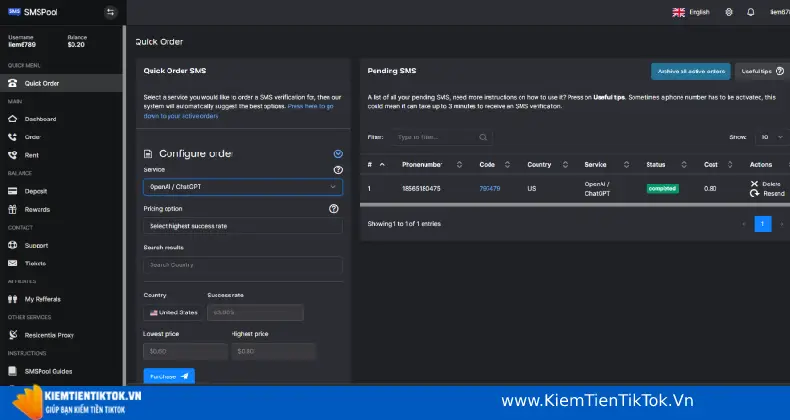This screenshot has width=790, height=420.
Task: Delete the order in row 1
Action: 765,184
